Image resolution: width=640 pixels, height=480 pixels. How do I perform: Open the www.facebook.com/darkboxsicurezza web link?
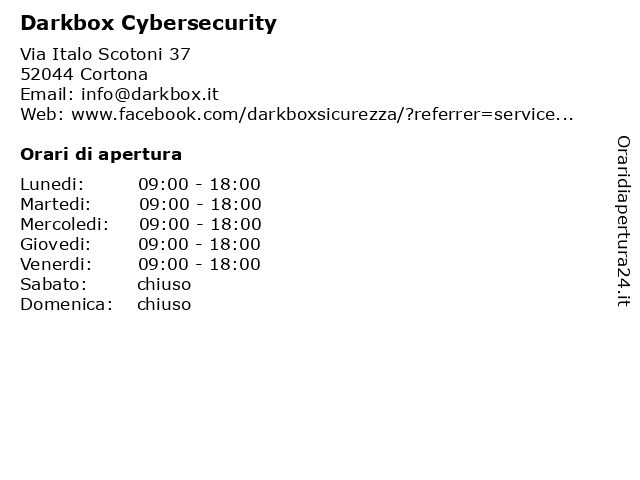pyautogui.click(x=322, y=114)
